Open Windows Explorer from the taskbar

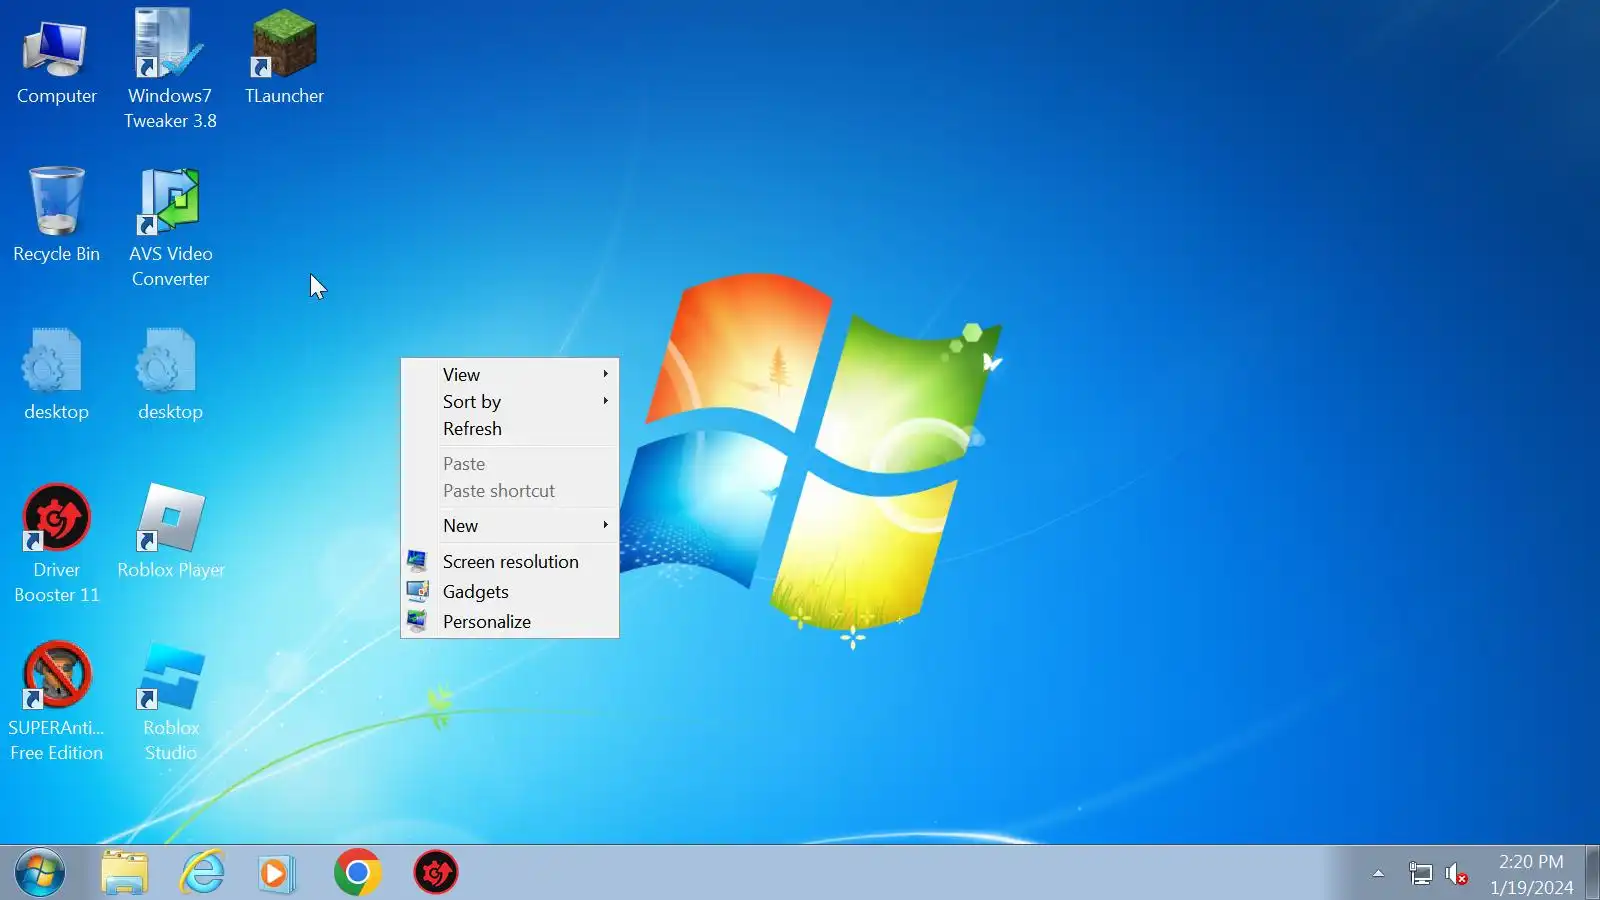(x=125, y=873)
